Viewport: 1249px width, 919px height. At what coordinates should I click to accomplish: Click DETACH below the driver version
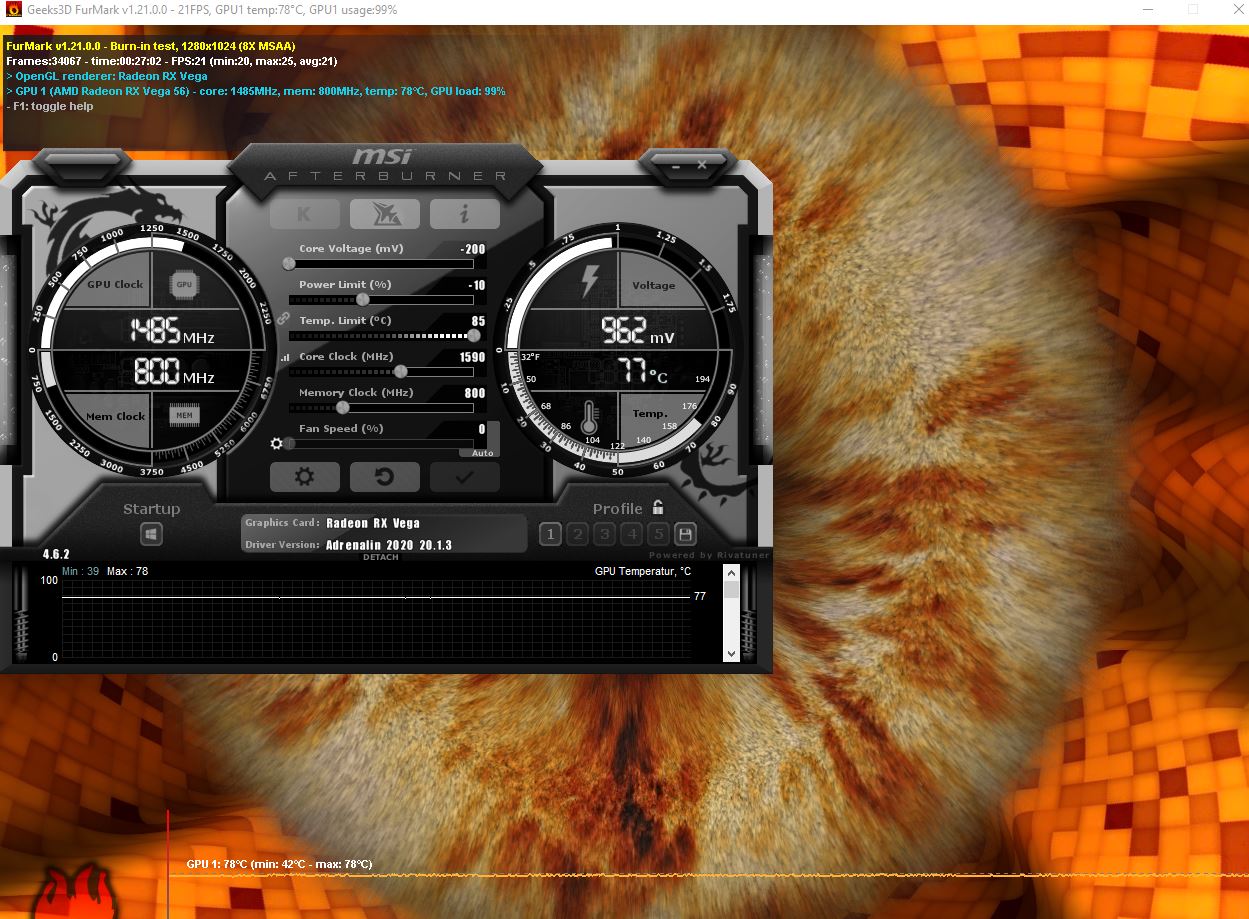pos(380,557)
